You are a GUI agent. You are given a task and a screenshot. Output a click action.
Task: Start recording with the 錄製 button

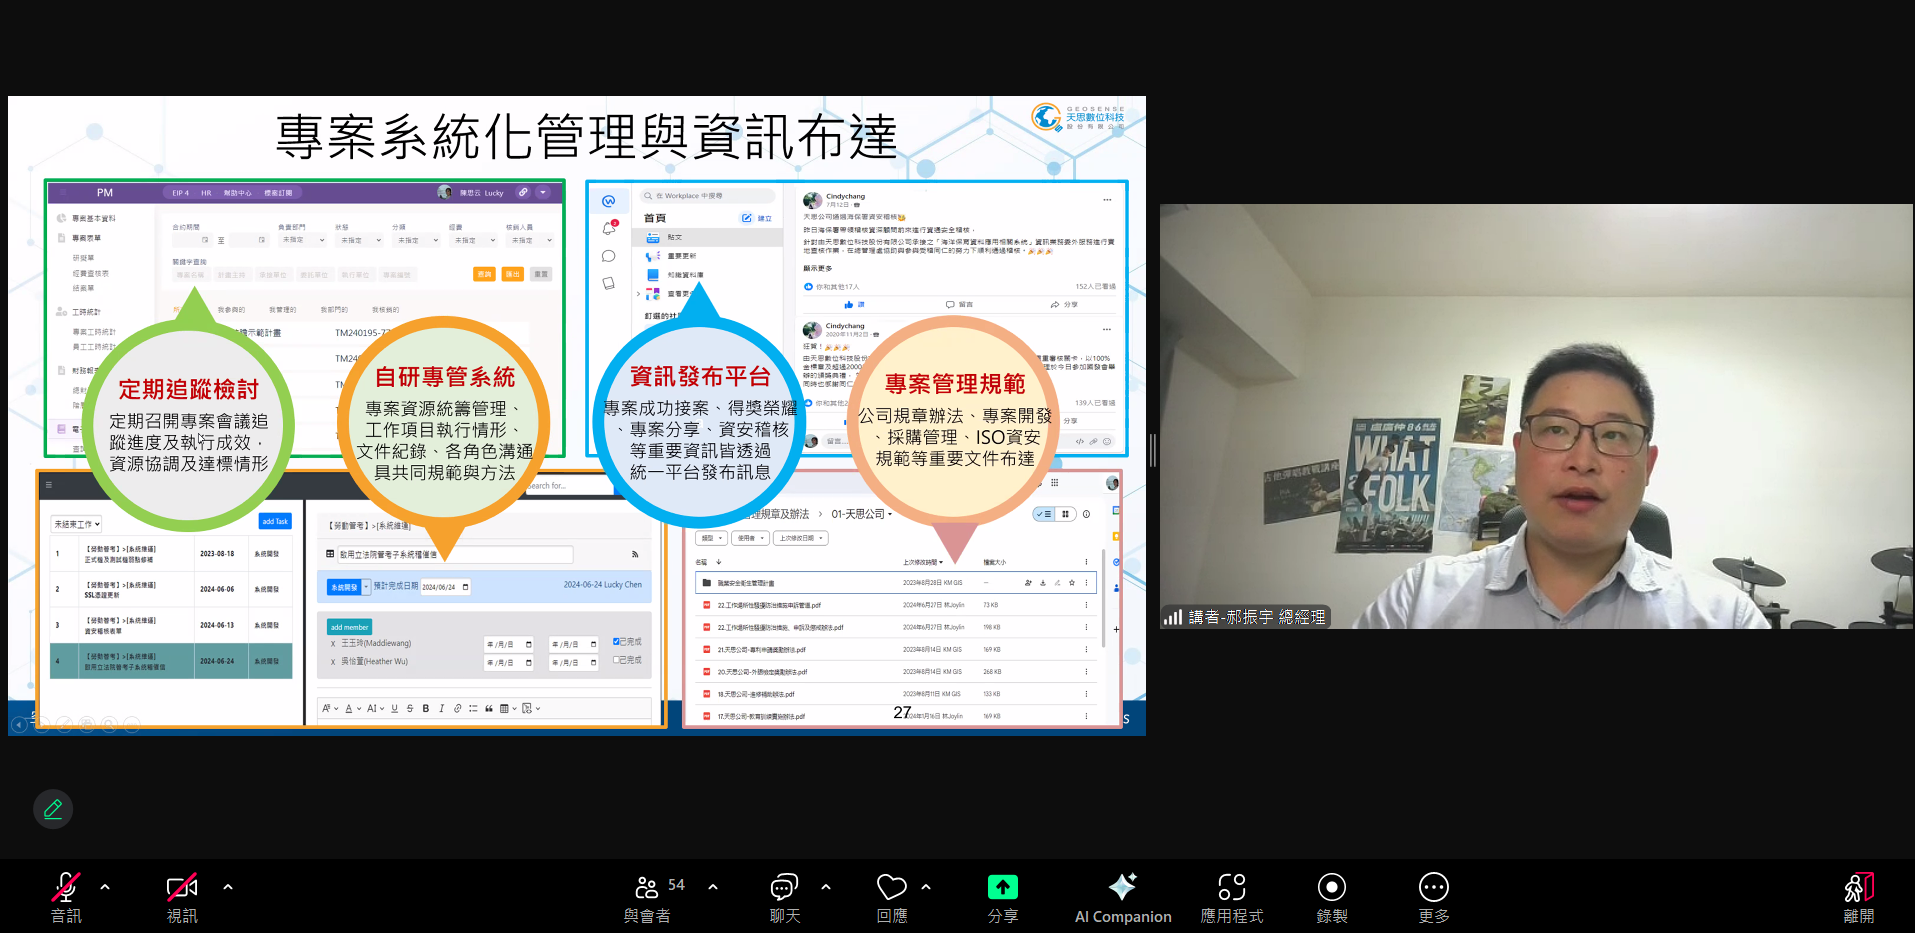point(1331,897)
